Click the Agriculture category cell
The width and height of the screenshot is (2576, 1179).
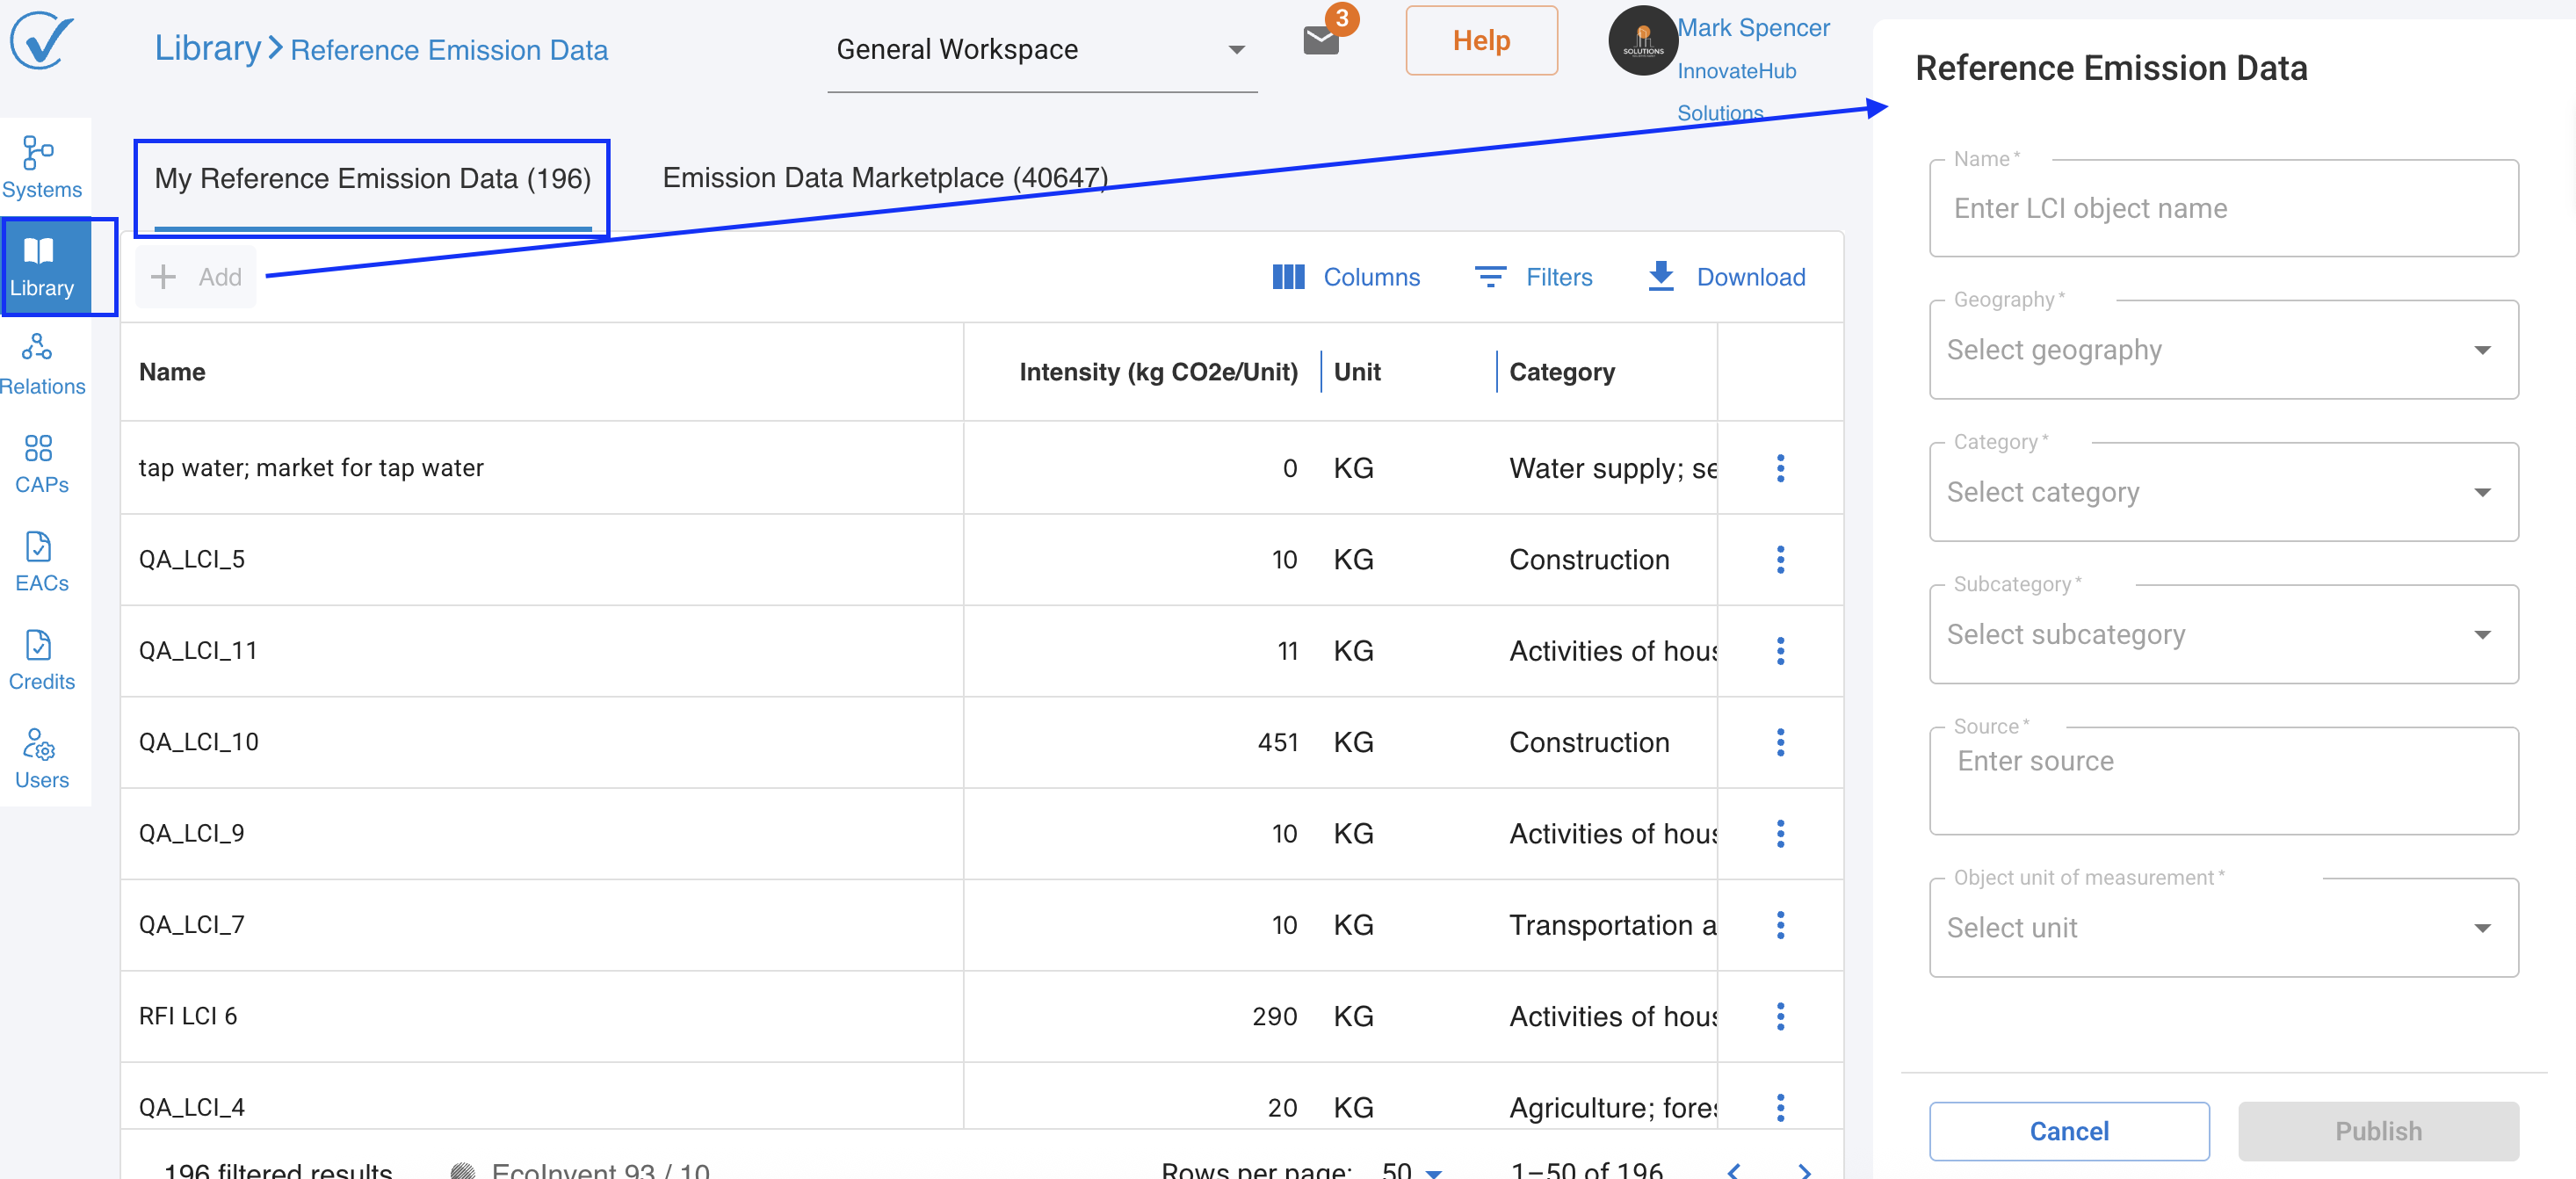coord(1612,1107)
